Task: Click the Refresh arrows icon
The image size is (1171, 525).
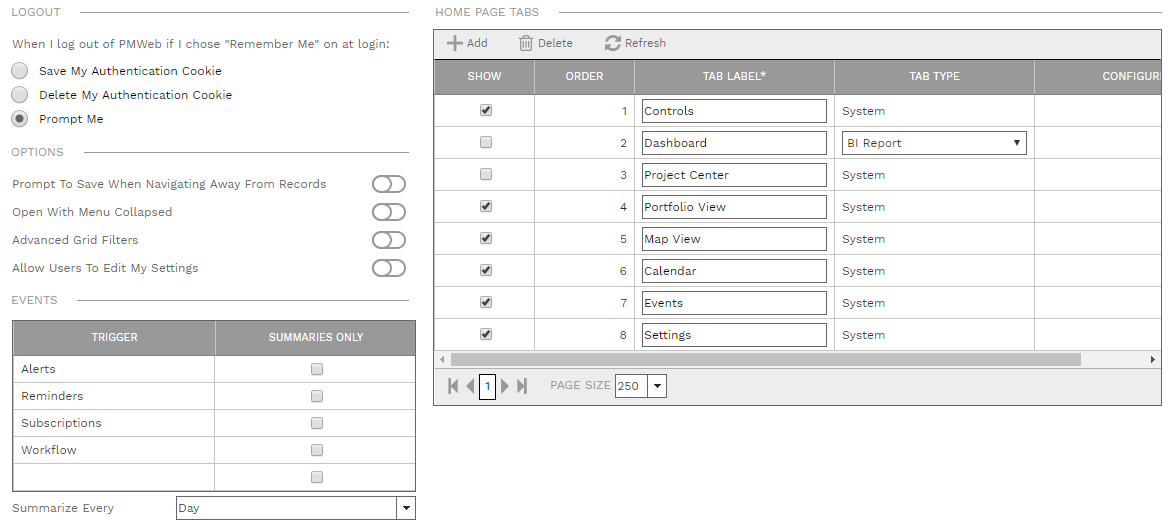Action: pyautogui.click(x=612, y=43)
